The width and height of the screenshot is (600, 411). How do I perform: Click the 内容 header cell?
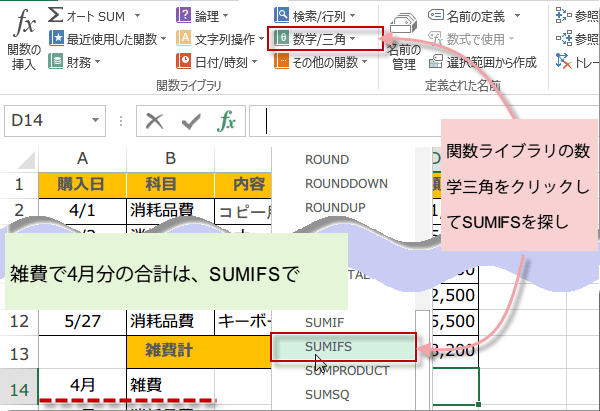click(x=243, y=185)
